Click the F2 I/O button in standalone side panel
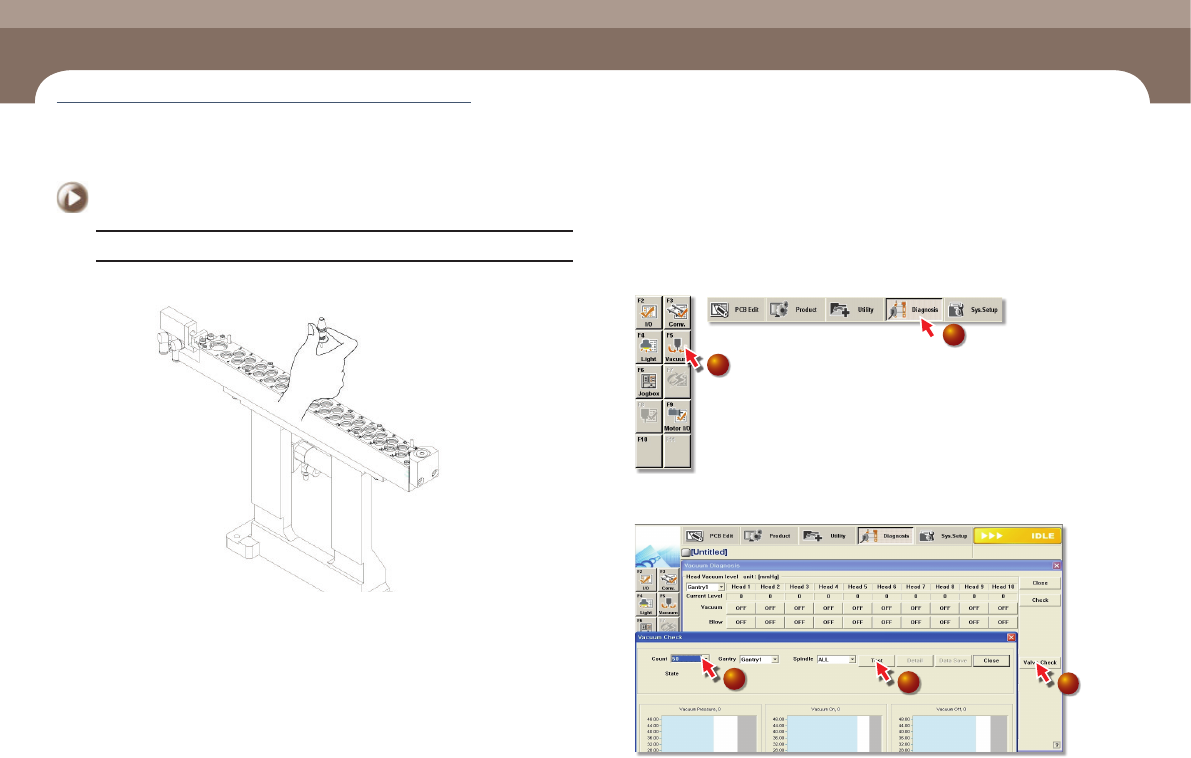The image size is (1191, 758). pyautogui.click(x=648, y=313)
